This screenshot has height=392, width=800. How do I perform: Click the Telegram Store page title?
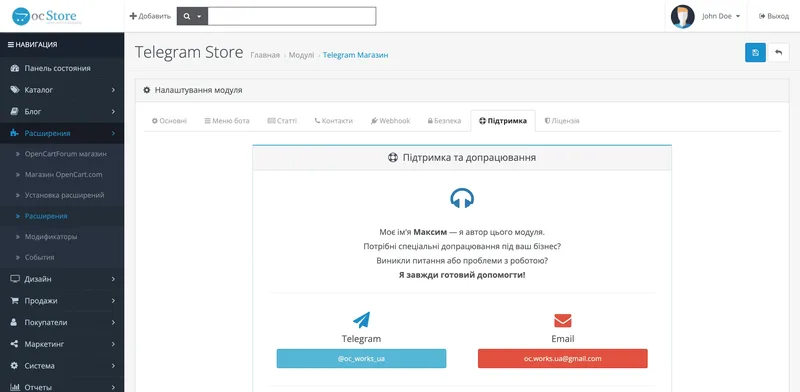coord(189,52)
